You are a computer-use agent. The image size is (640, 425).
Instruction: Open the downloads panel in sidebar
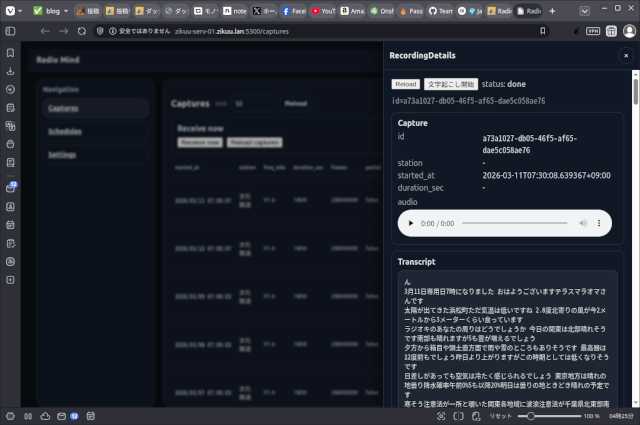10,71
